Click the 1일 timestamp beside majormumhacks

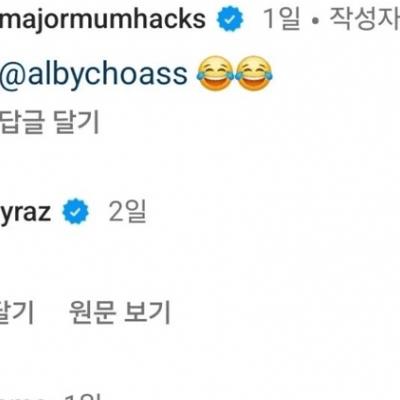(282, 19)
